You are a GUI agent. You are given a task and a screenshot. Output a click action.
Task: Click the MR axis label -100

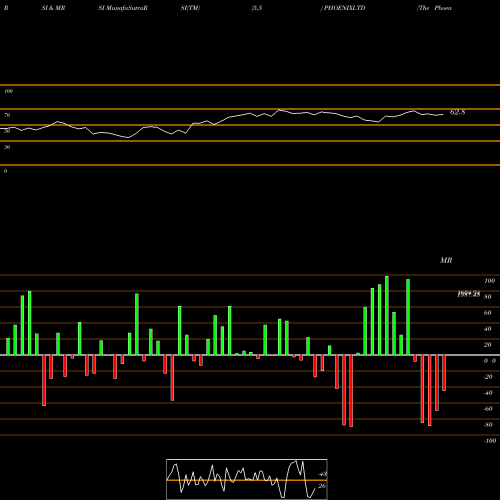tap(490, 441)
